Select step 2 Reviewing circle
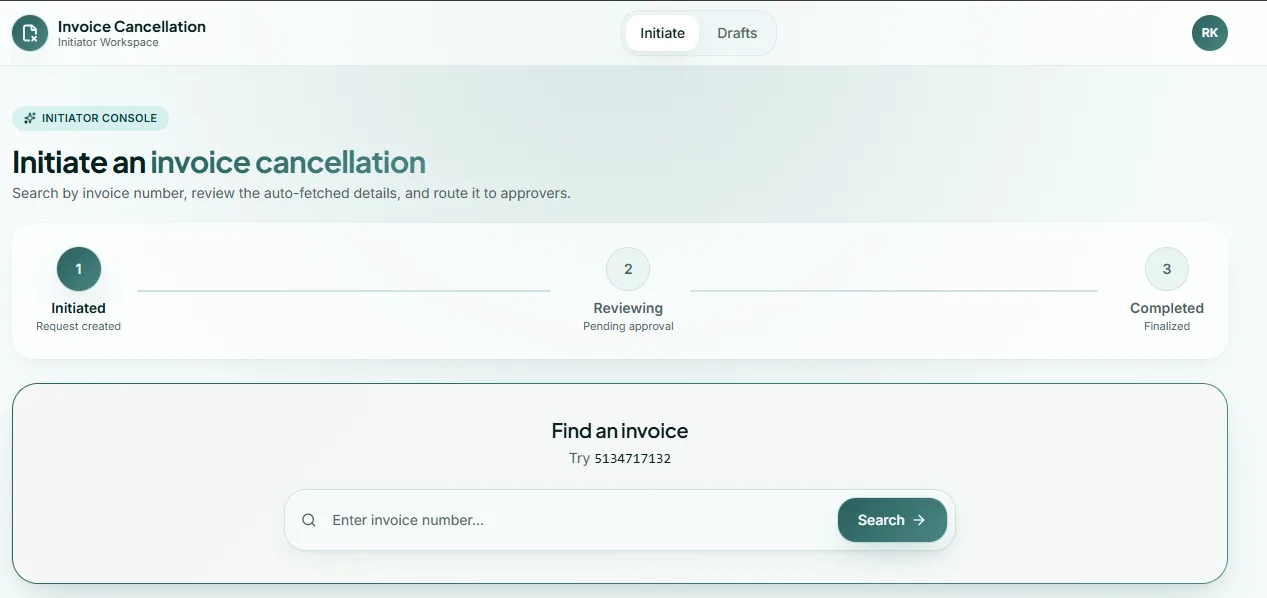 click(628, 269)
